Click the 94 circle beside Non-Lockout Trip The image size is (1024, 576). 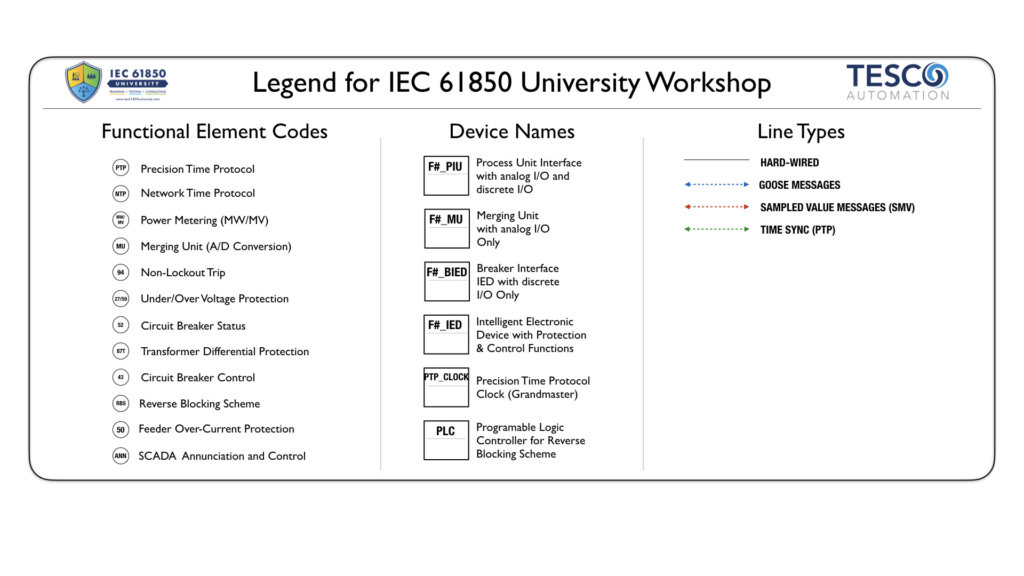click(121, 272)
